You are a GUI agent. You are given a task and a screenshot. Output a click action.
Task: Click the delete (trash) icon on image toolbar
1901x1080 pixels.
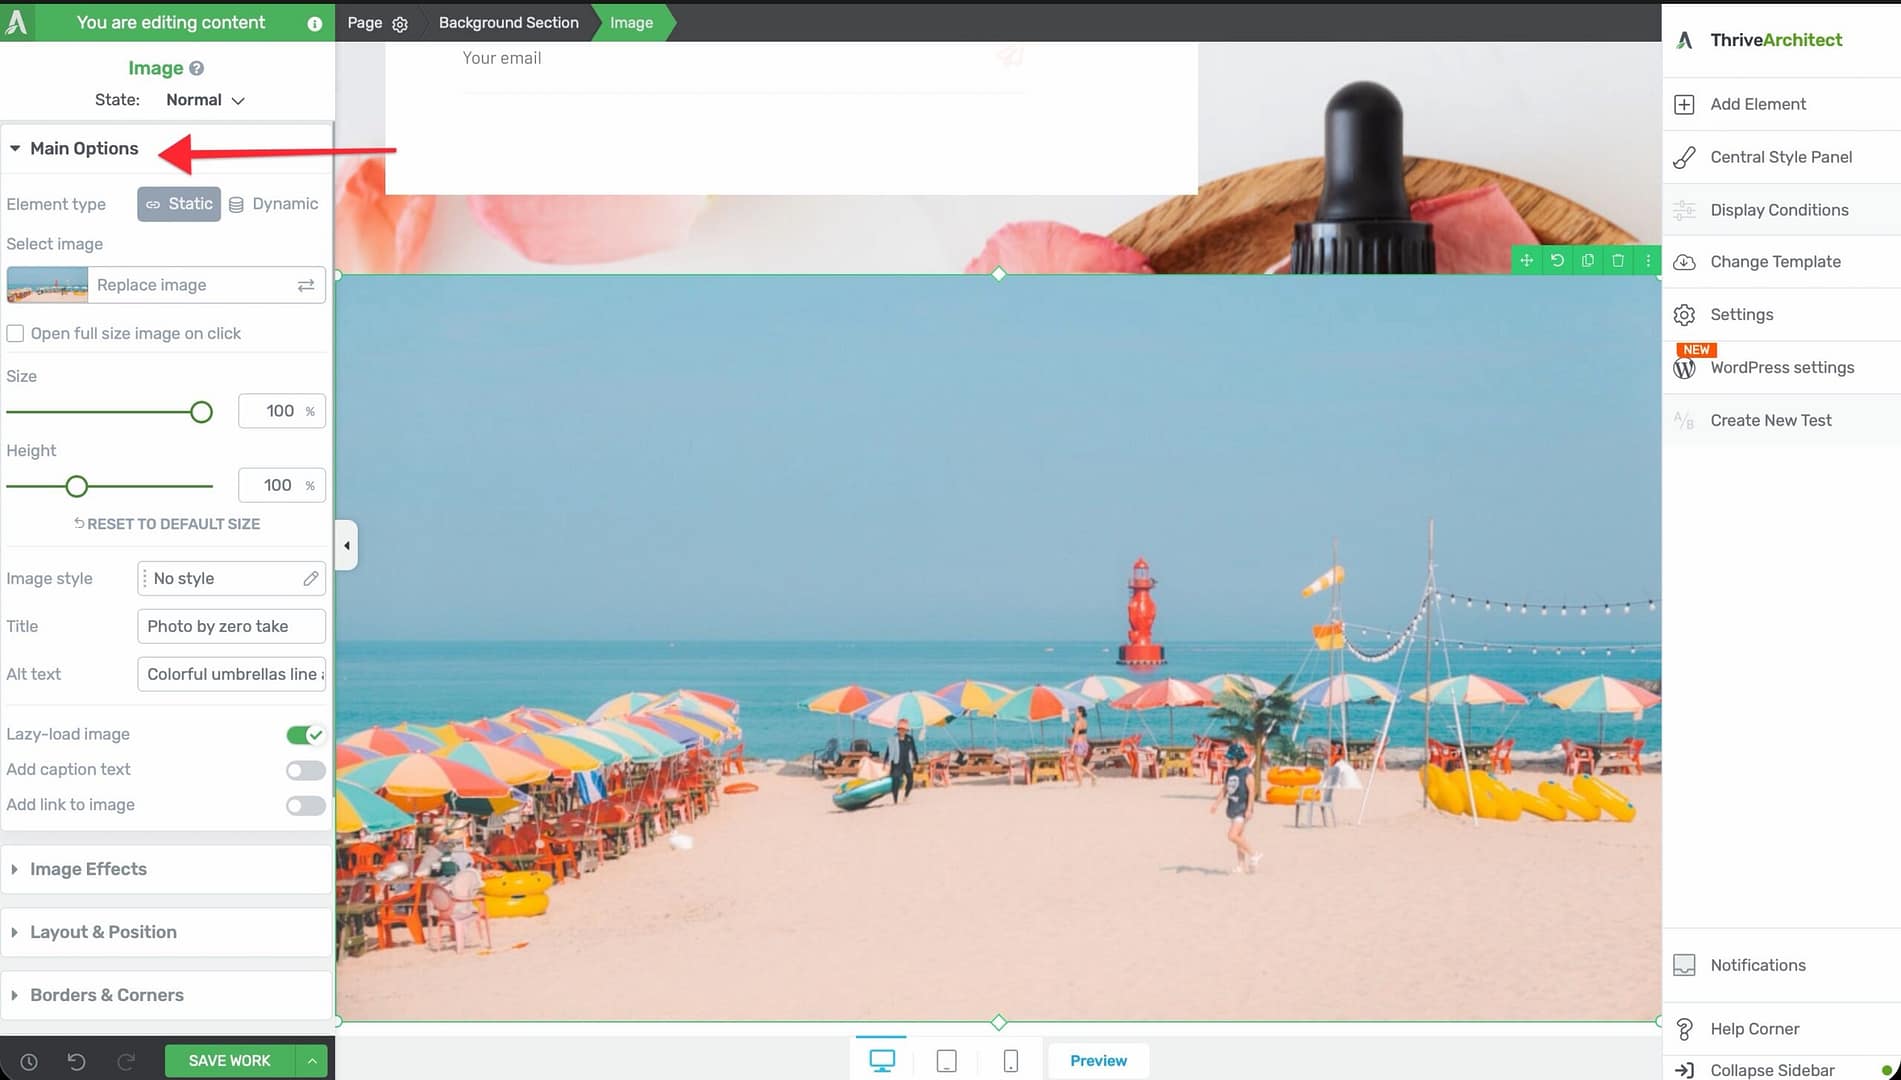coord(1618,261)
